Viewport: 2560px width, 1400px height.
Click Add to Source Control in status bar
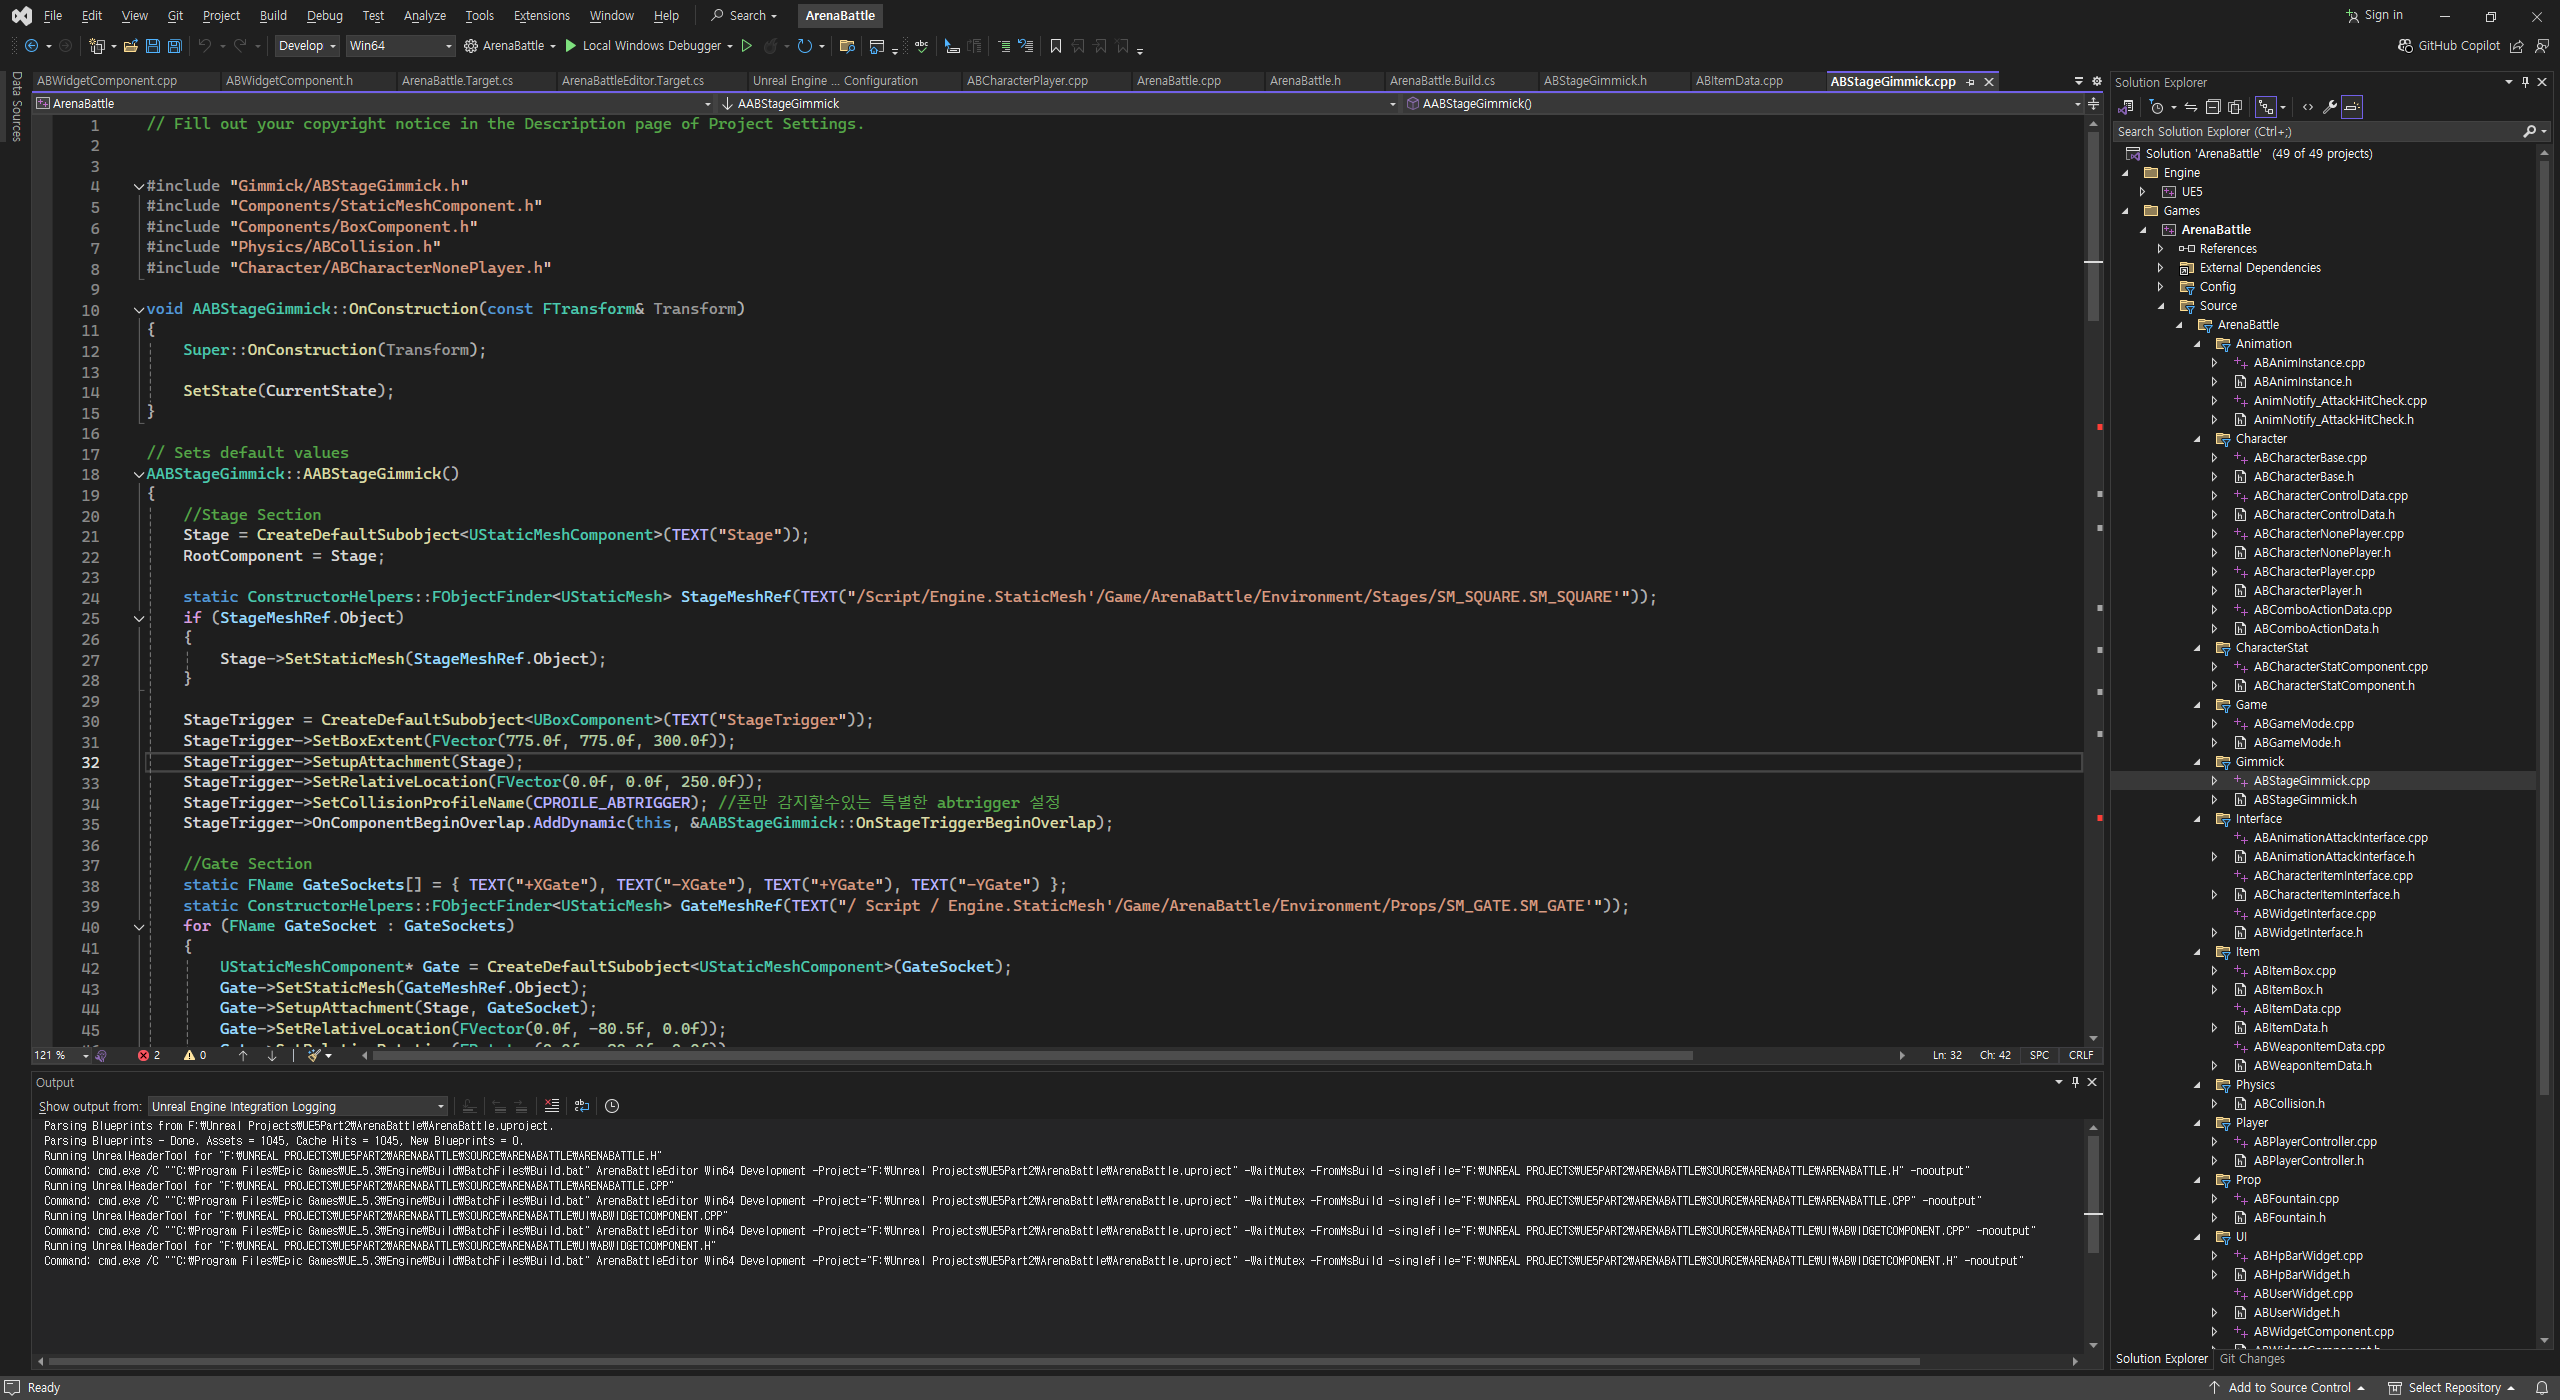pyautogui.click(x=2288, y=1387)
